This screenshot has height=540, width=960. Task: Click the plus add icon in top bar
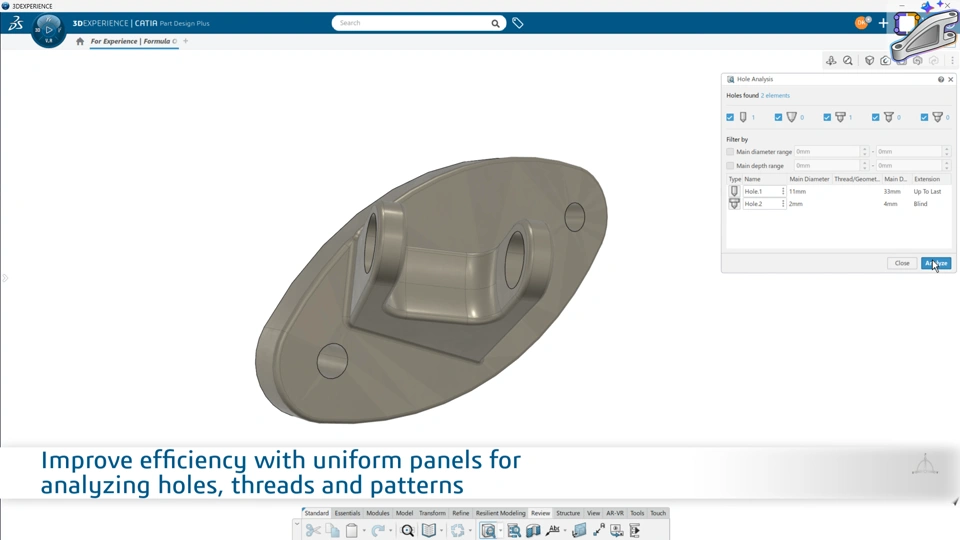[x=883, y=23]
